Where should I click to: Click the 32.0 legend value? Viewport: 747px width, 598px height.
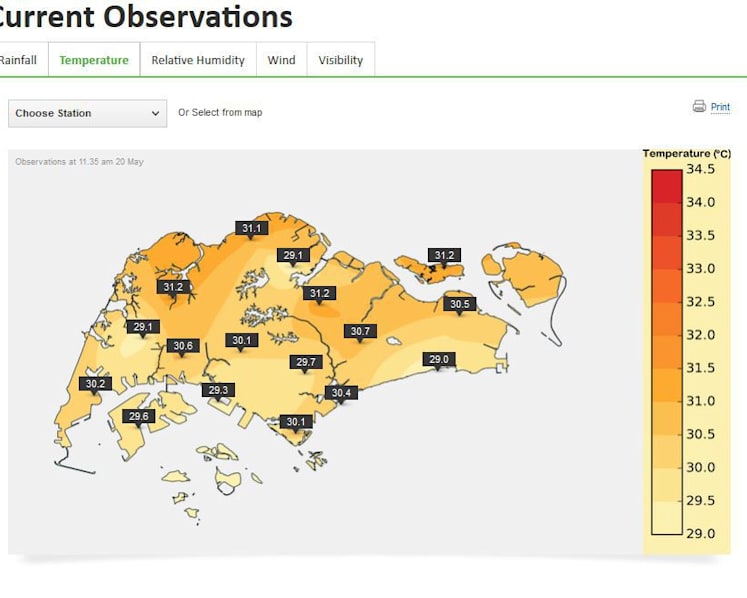(700, 335)
